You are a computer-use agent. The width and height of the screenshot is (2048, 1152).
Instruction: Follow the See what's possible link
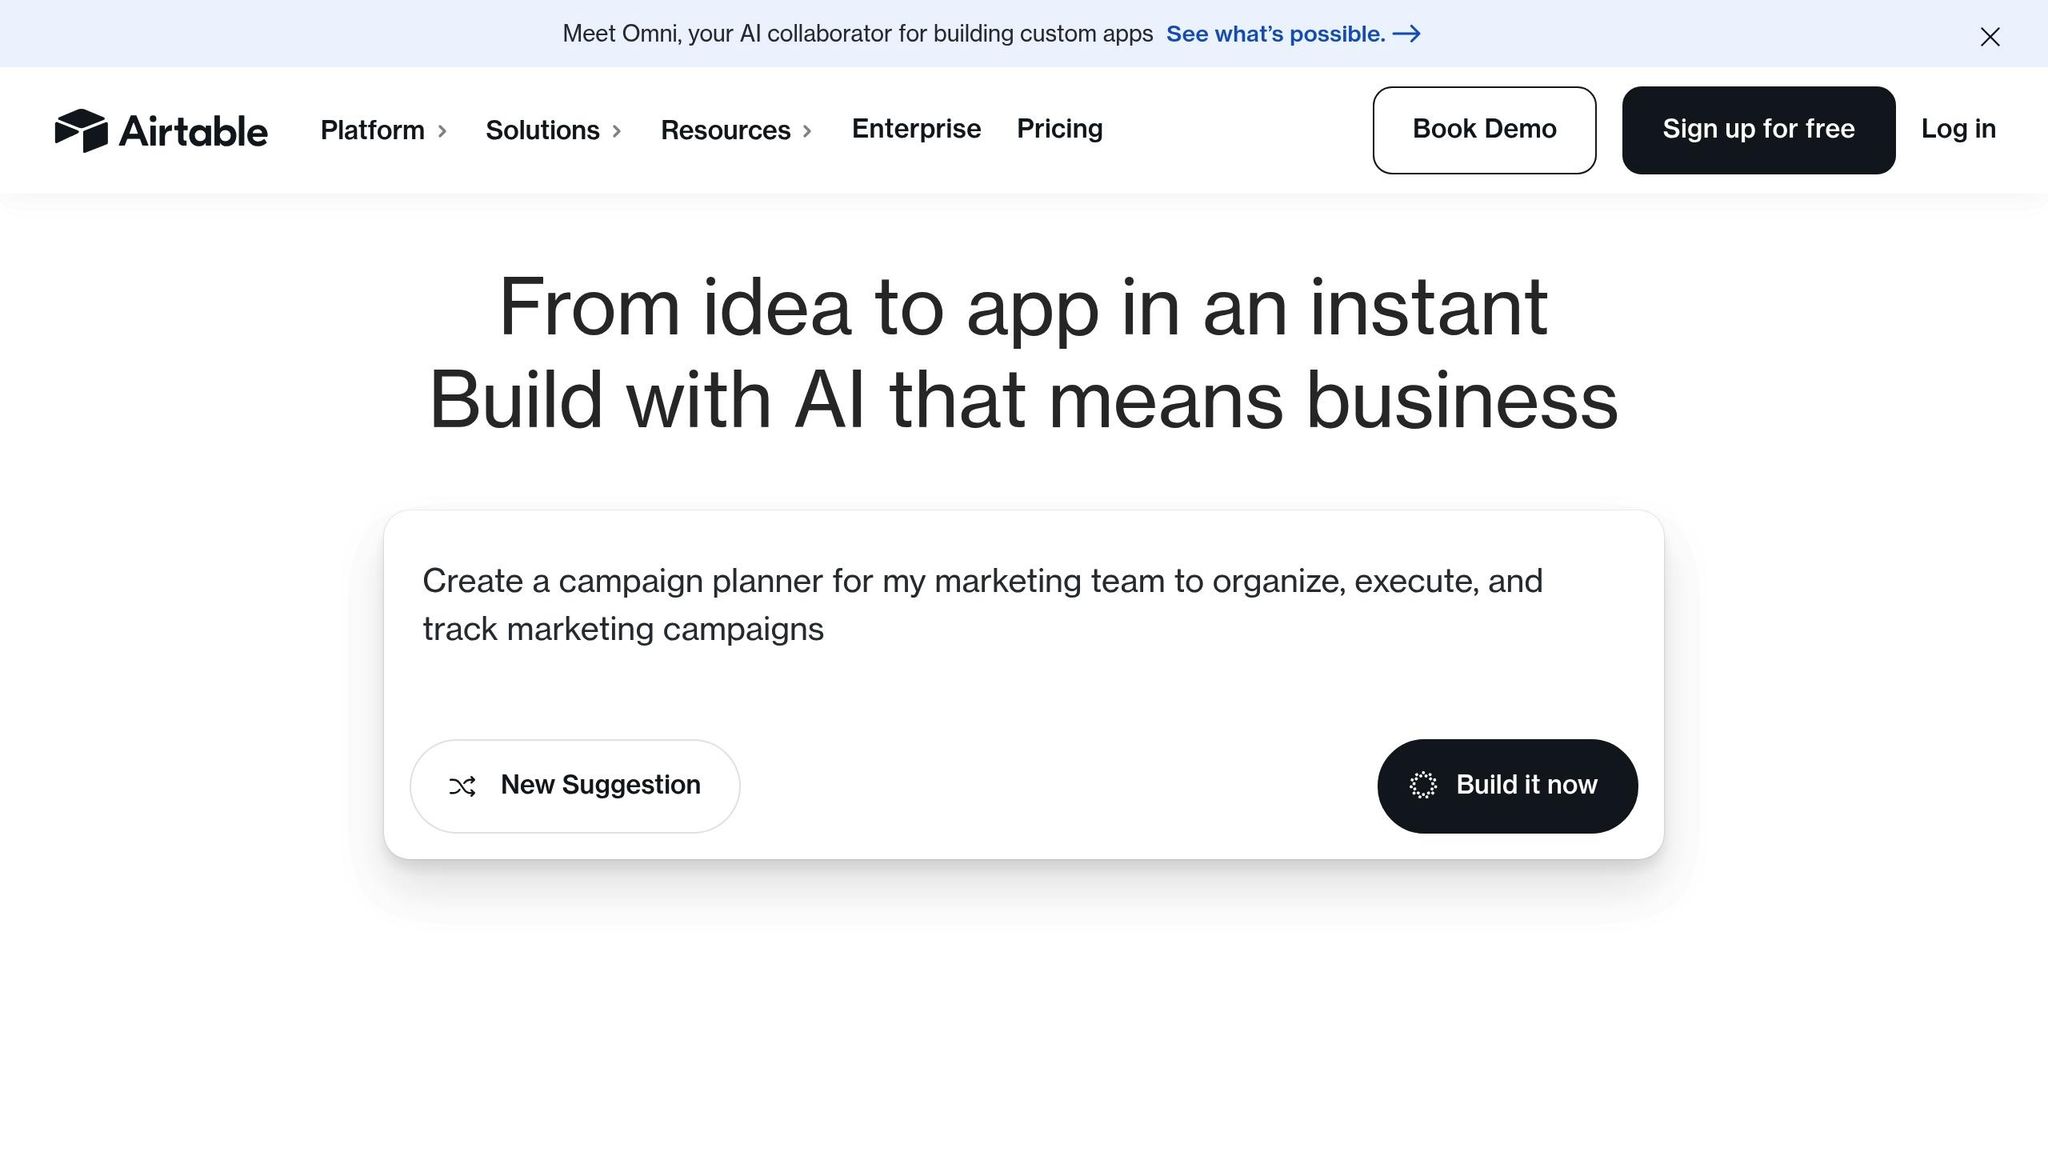point(1275,34)
